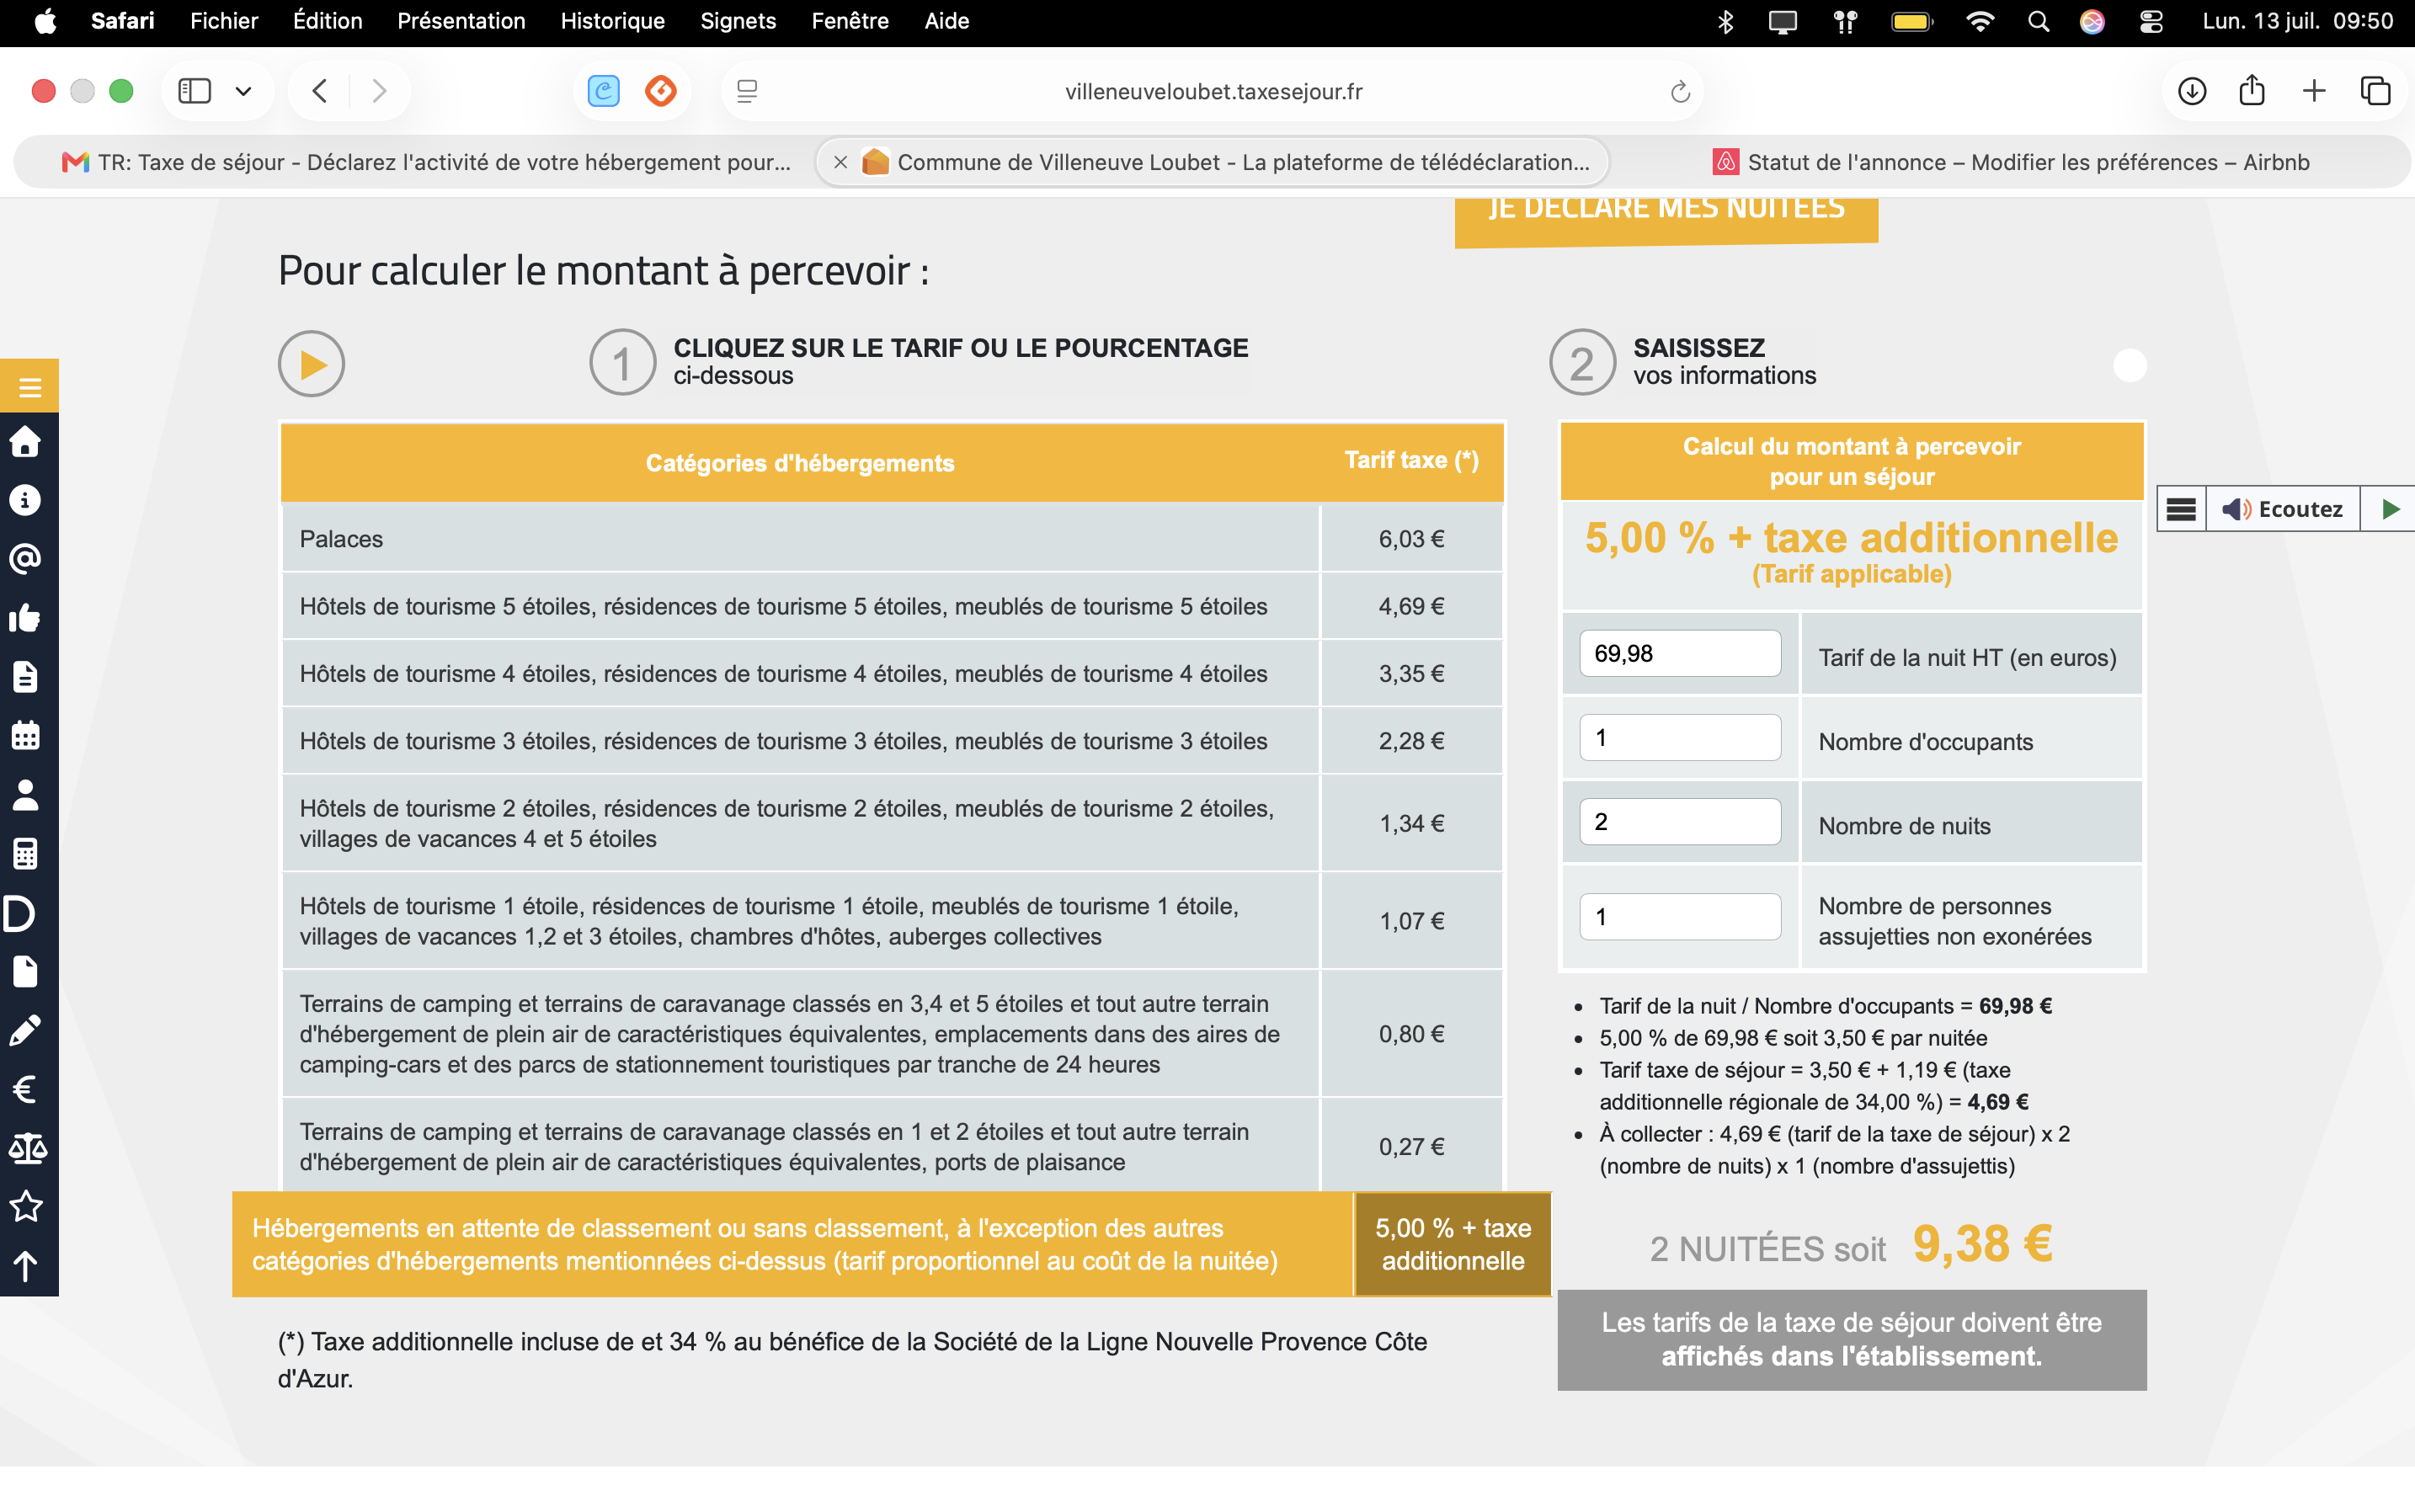The image size is (2415, 1512).
Task: Switch to the Gmail Taxe de séjour tab
Action: click(x=427, y=162)
